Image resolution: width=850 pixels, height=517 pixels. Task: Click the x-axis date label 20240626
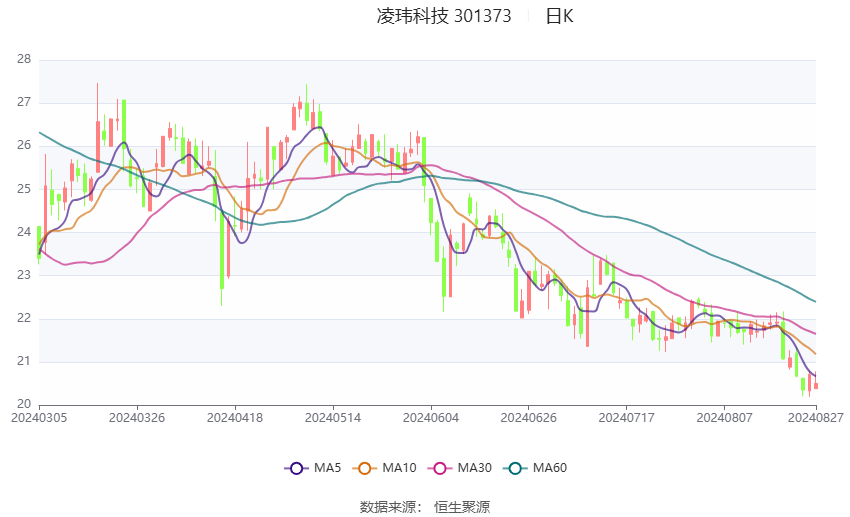[x=529, y=418]
